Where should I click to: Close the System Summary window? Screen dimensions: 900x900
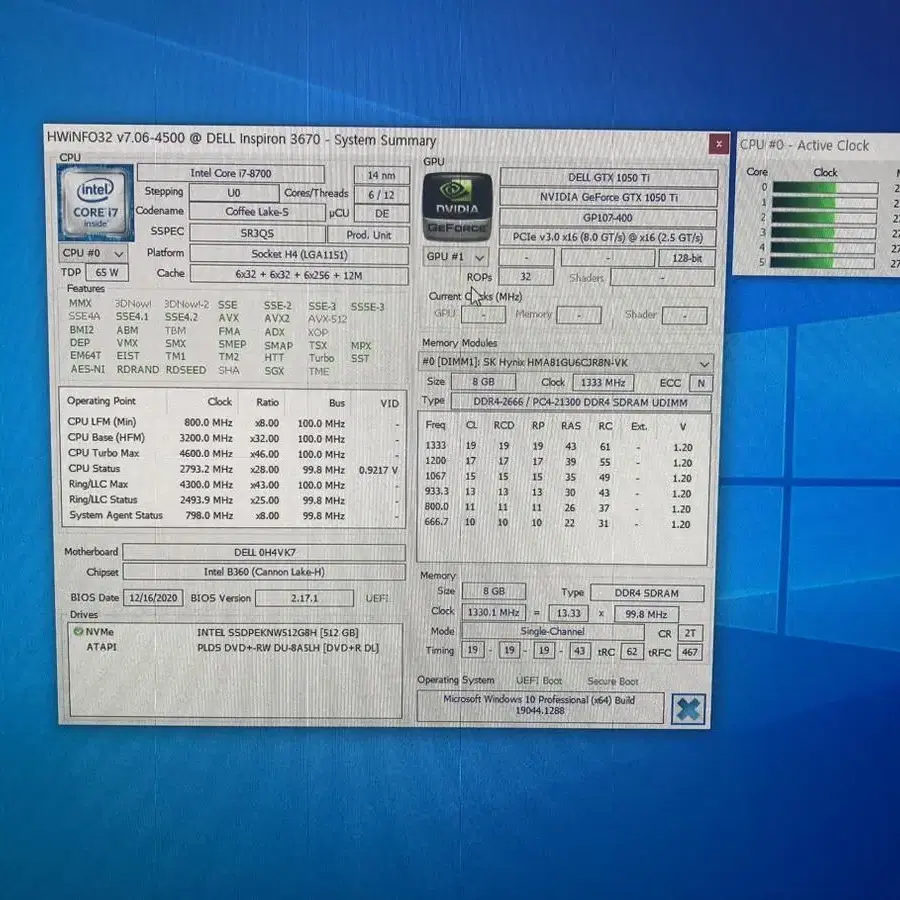[x=719, y=143]
